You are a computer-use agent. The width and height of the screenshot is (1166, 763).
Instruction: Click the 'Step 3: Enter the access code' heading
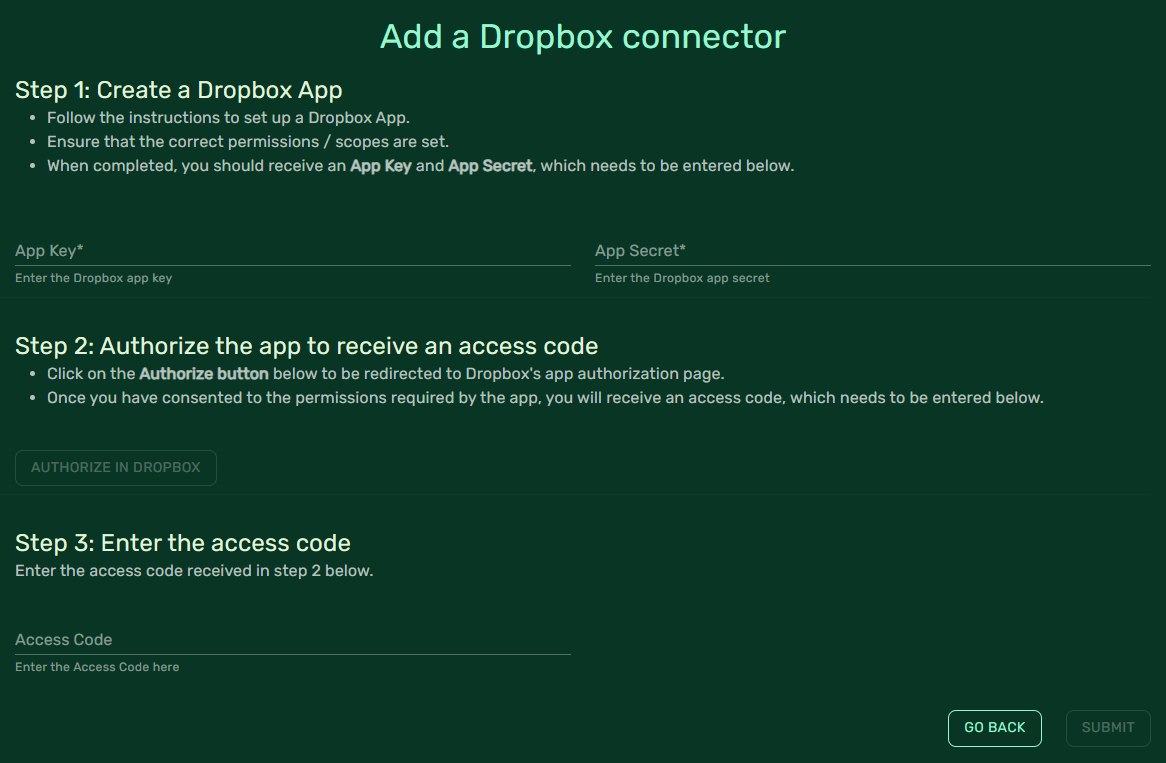pos(183,543)
